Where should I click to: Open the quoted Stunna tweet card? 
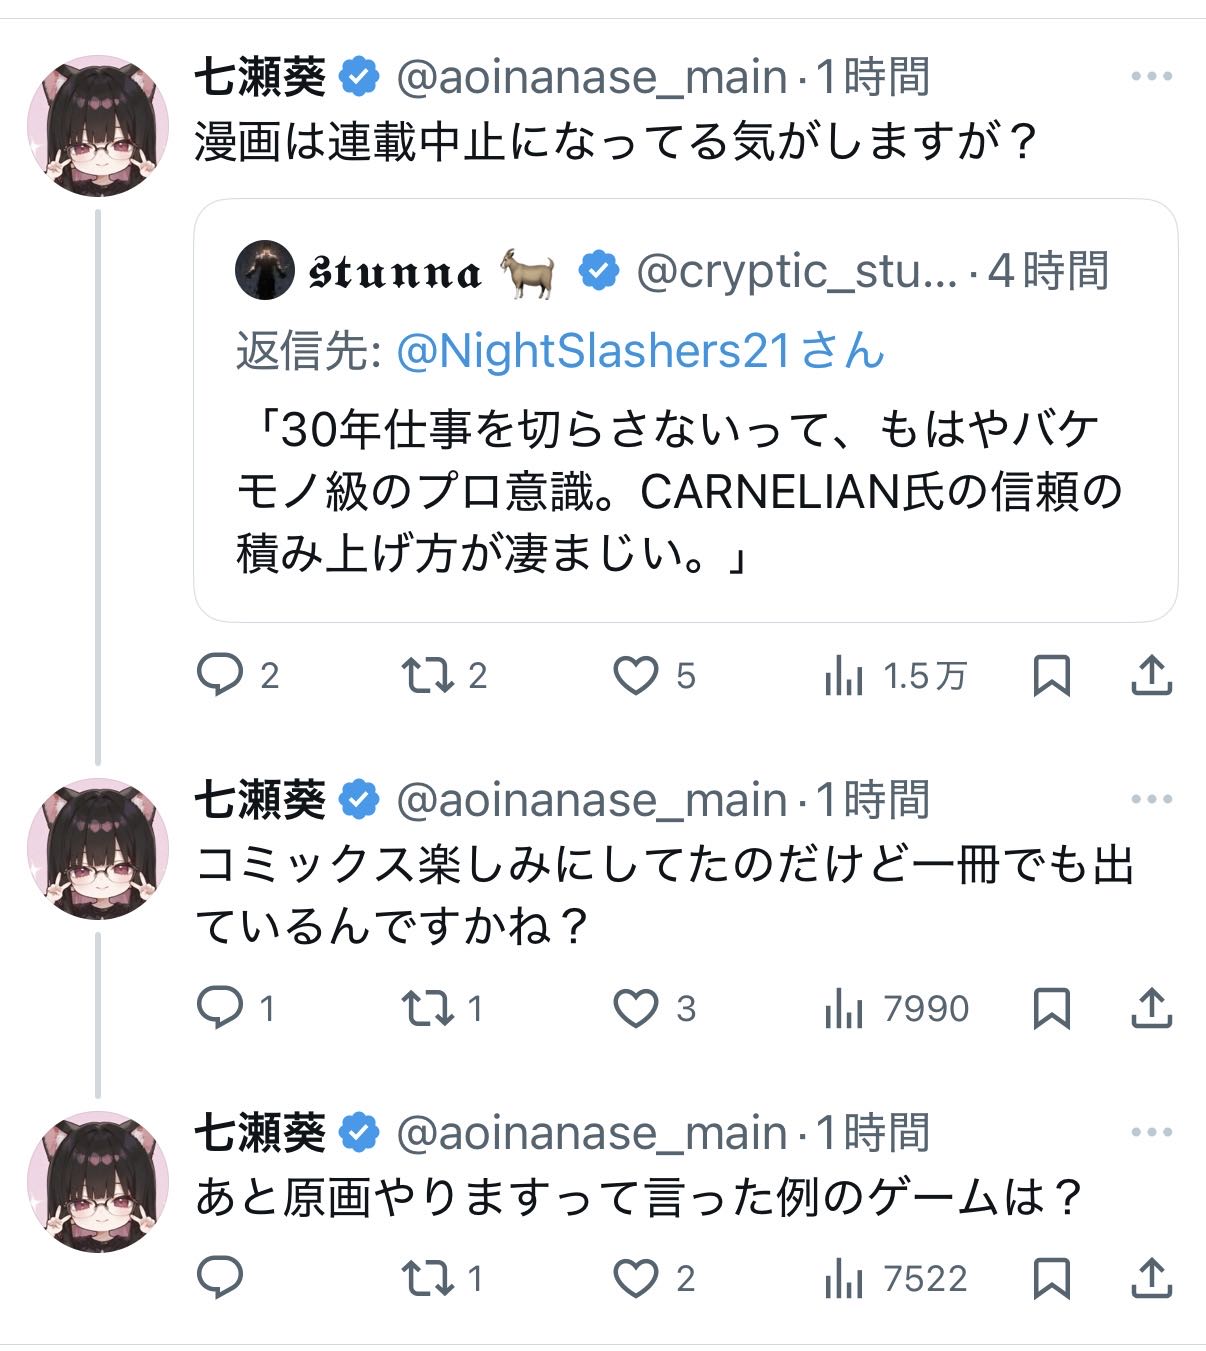[x=685, y=490]
